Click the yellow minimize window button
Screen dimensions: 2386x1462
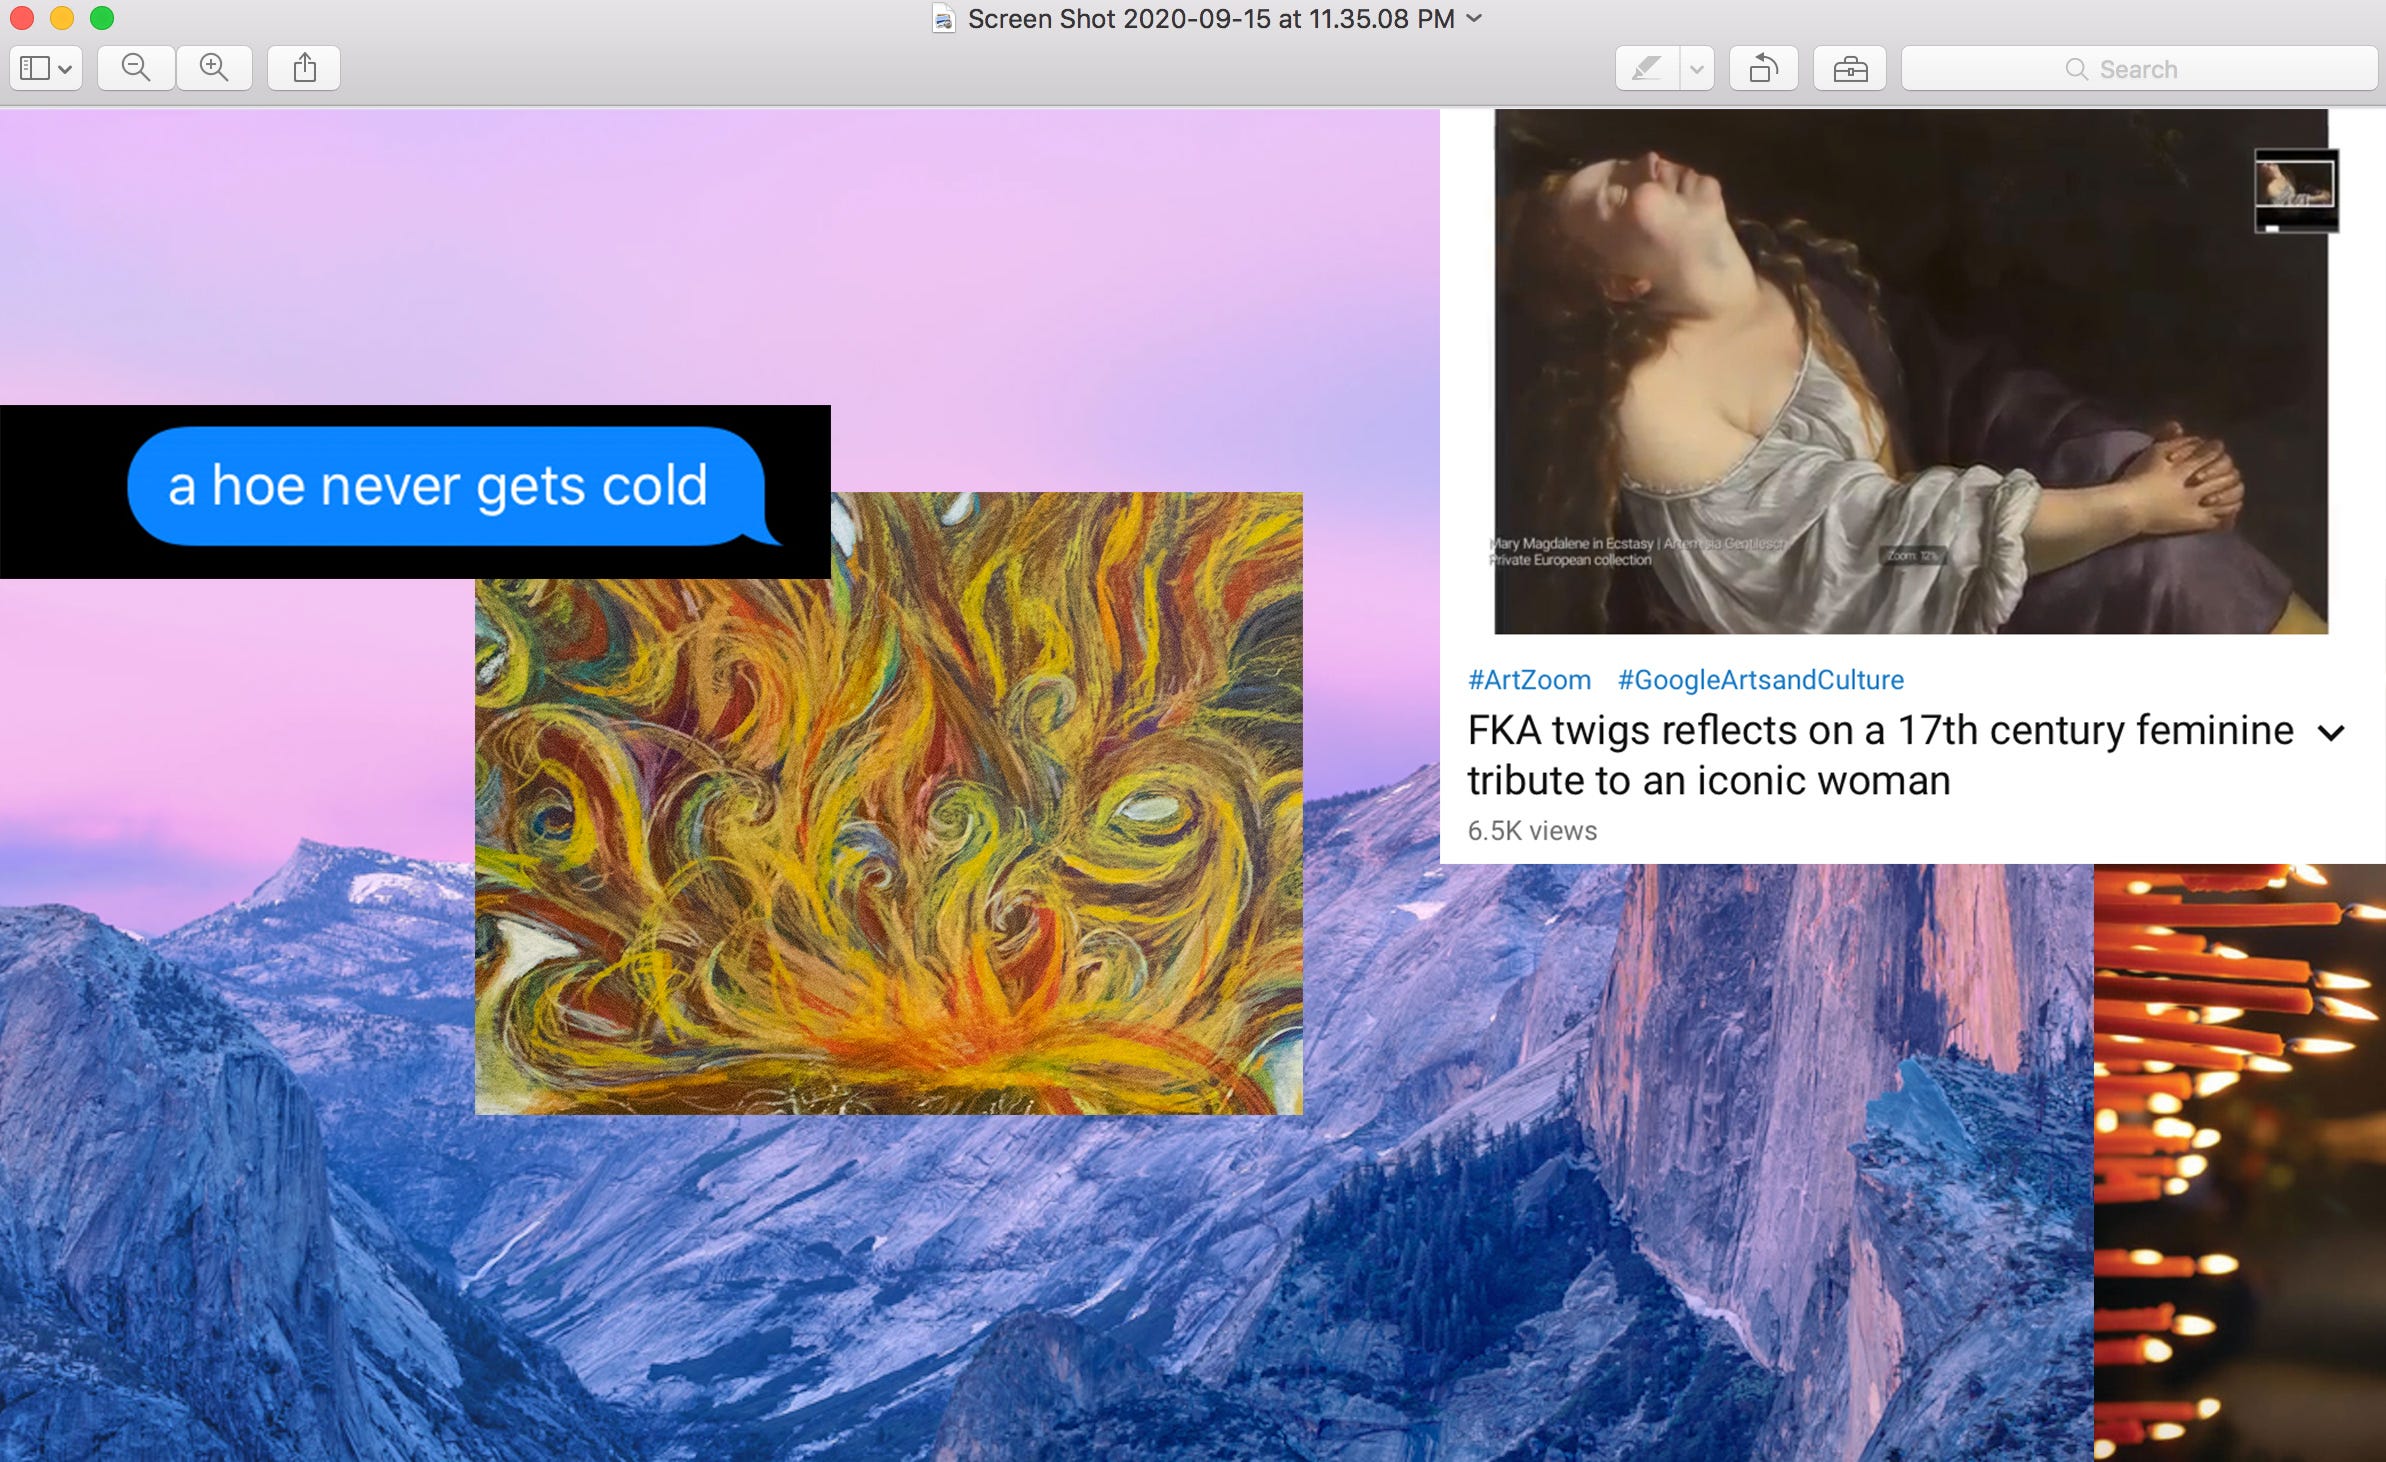click(x=62, y=18)
